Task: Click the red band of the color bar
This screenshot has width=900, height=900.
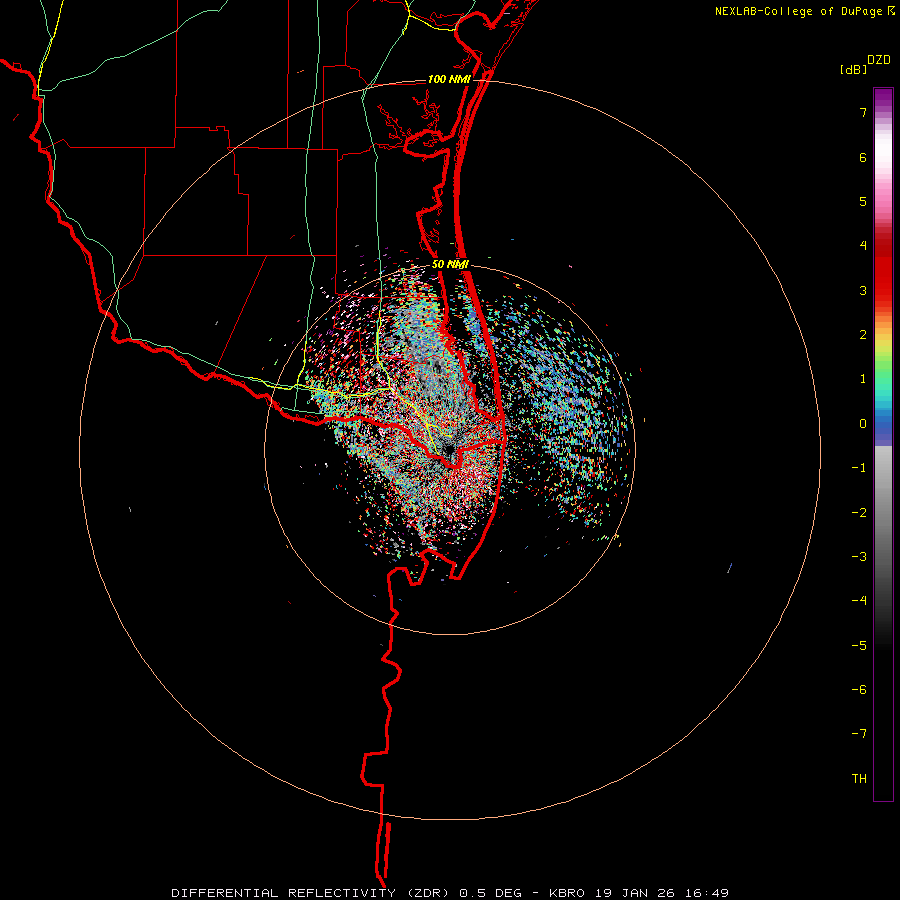Action: pyautogui.click(x=883, y=270)
